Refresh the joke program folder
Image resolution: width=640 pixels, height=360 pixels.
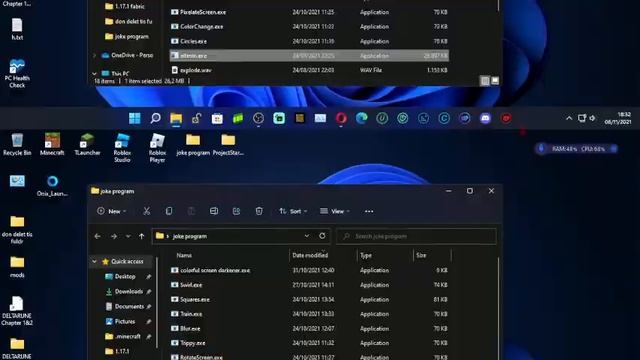[322, 236]
